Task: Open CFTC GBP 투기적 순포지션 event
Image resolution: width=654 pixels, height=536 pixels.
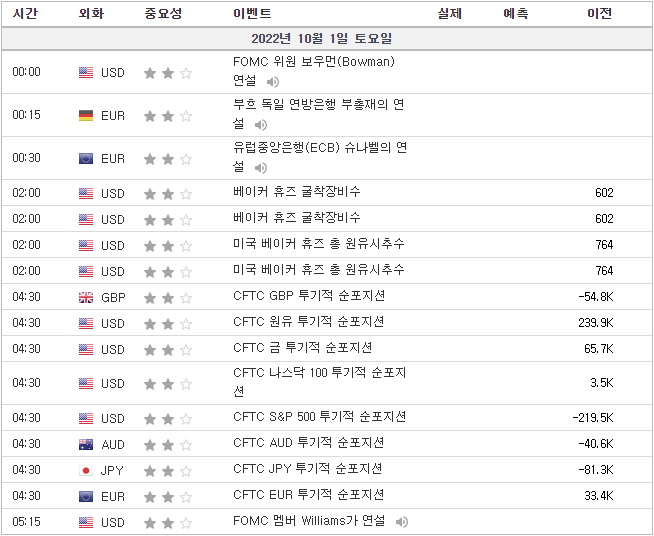Action: pyautogui.click(x=309, y=296)
